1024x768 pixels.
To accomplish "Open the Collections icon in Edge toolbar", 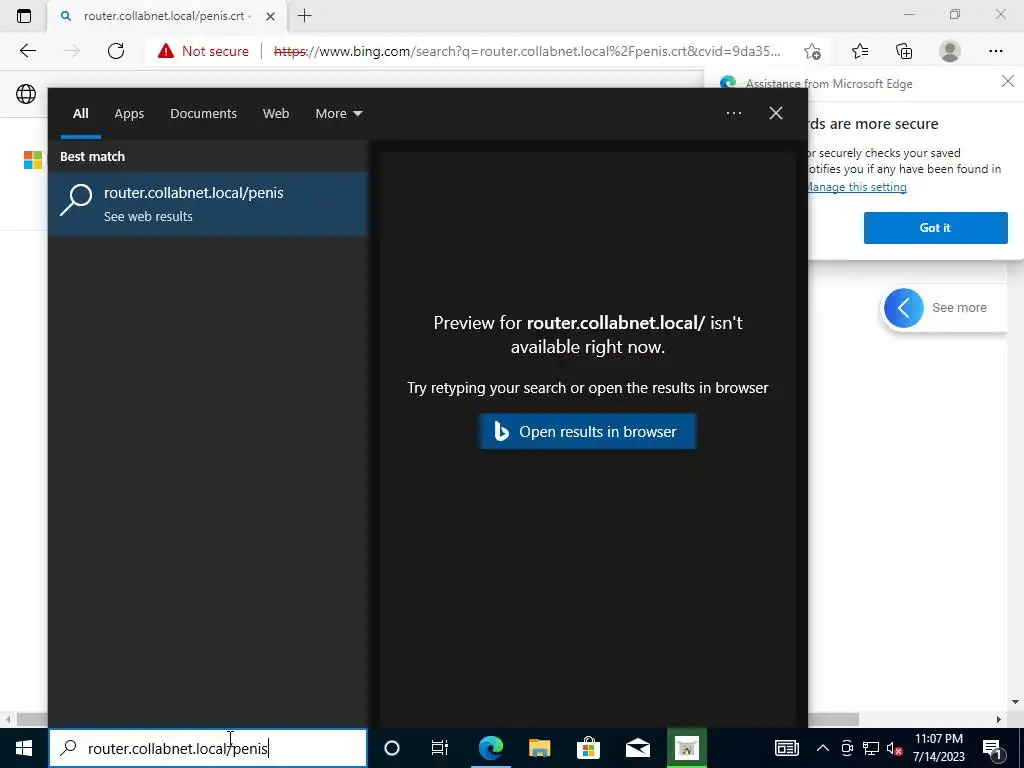I will [904, 51].
